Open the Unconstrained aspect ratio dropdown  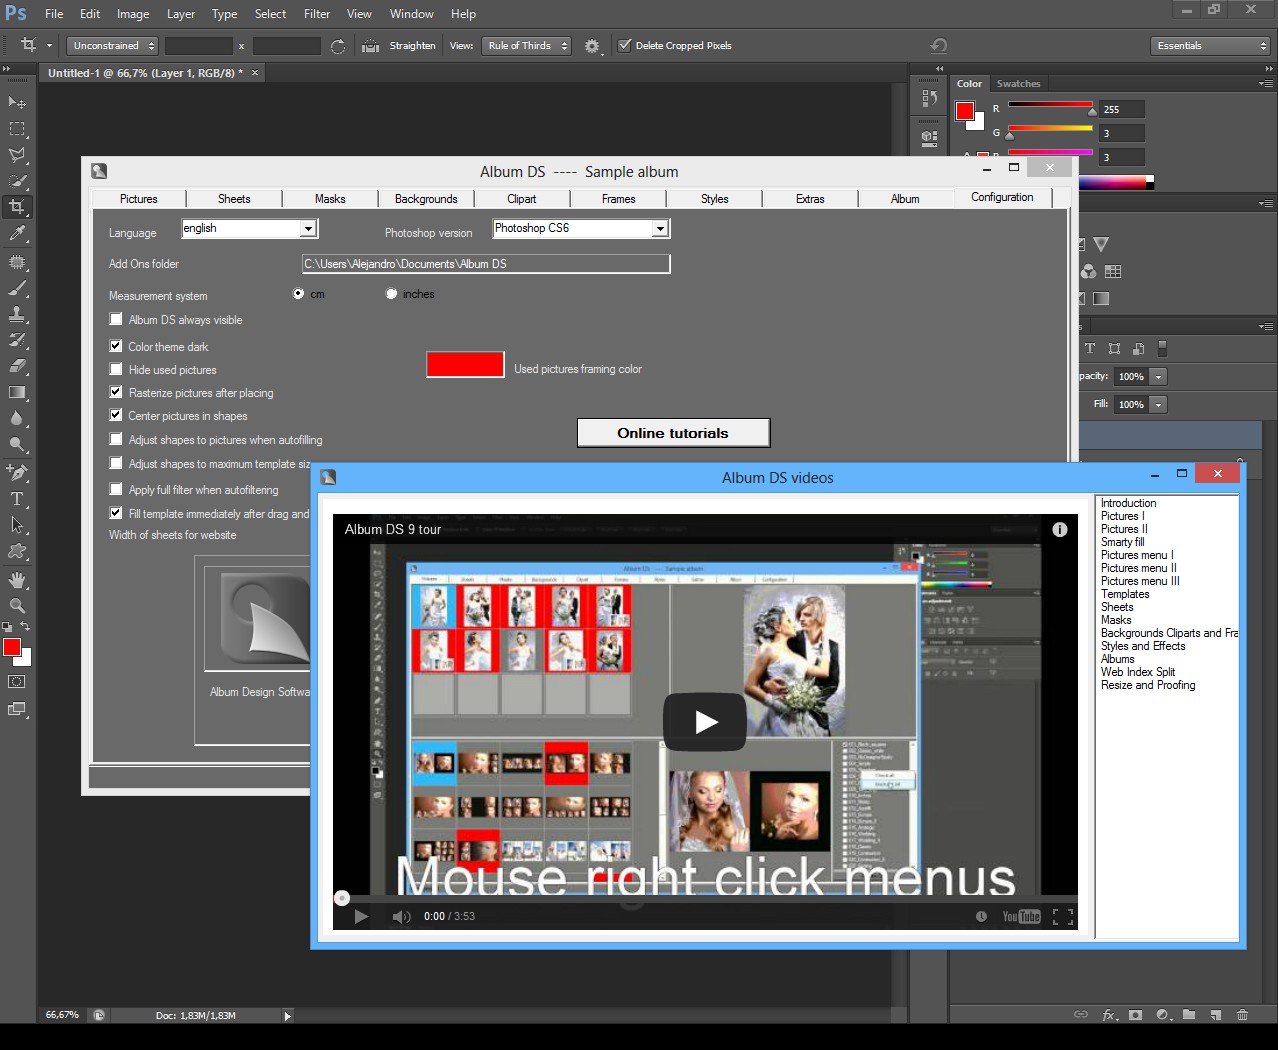112,46
